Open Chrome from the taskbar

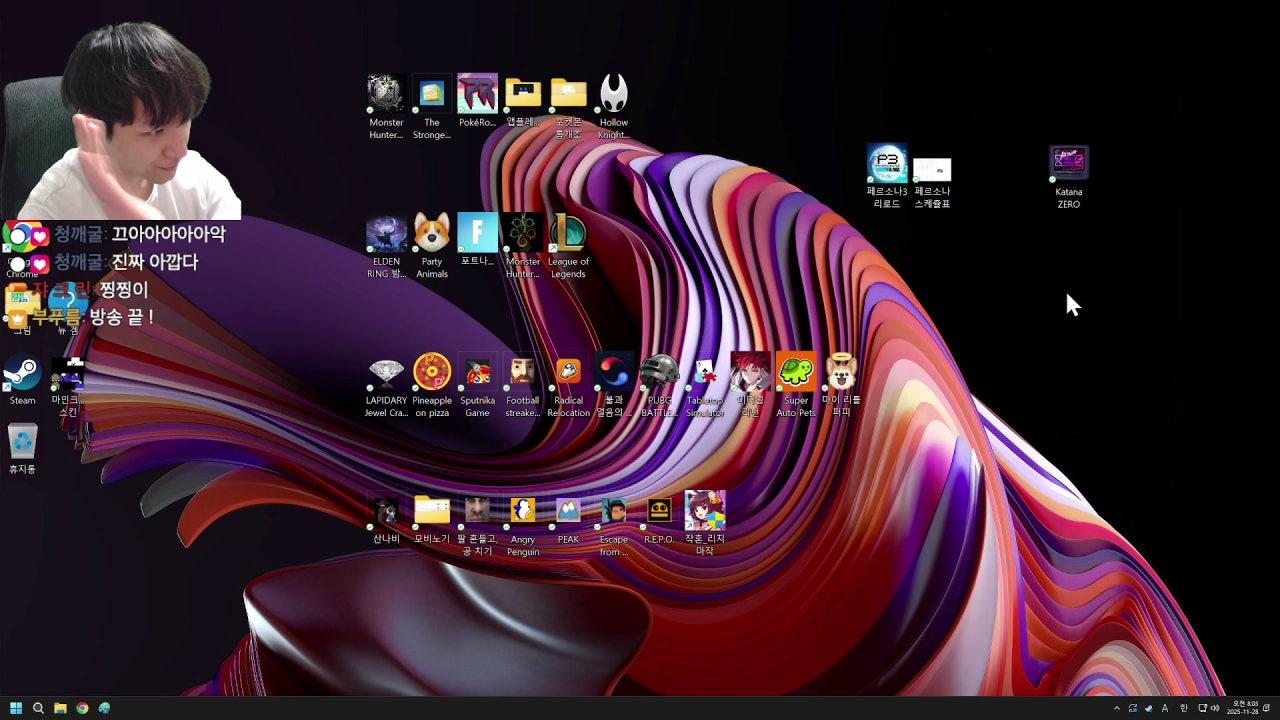(x=82, y=708)
